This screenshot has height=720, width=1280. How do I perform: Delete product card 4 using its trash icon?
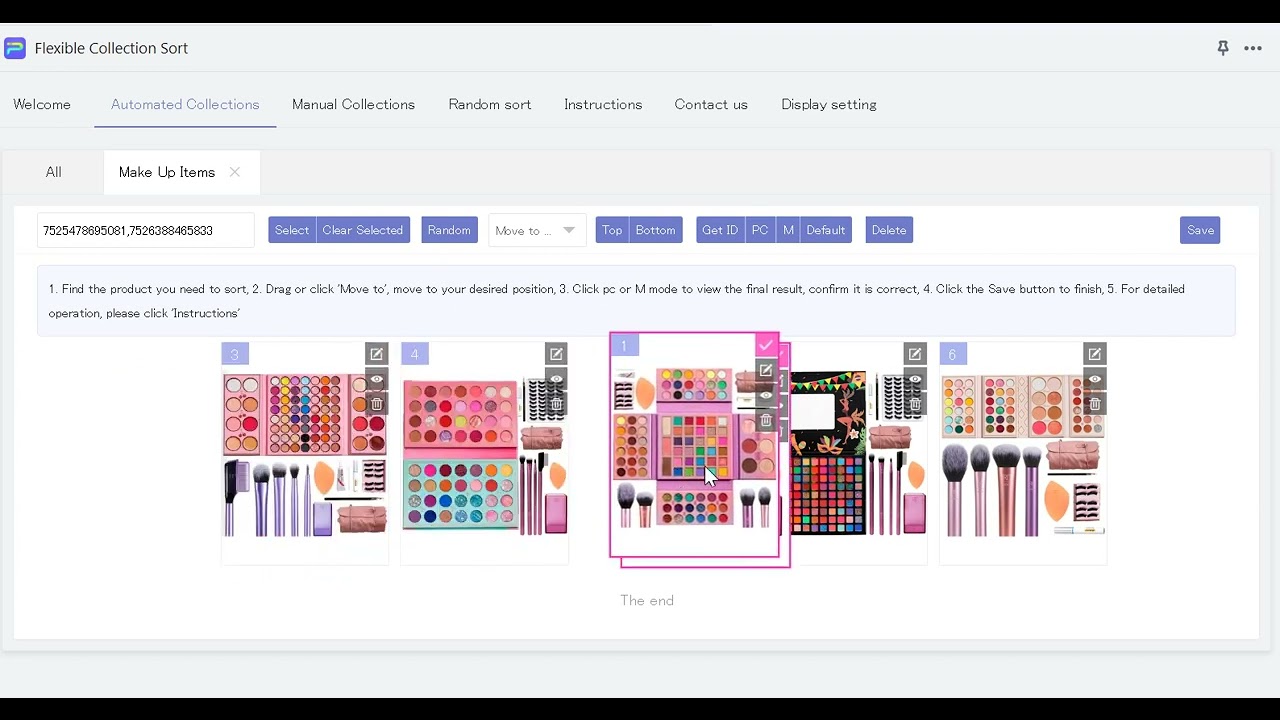(x=556, y=403)
